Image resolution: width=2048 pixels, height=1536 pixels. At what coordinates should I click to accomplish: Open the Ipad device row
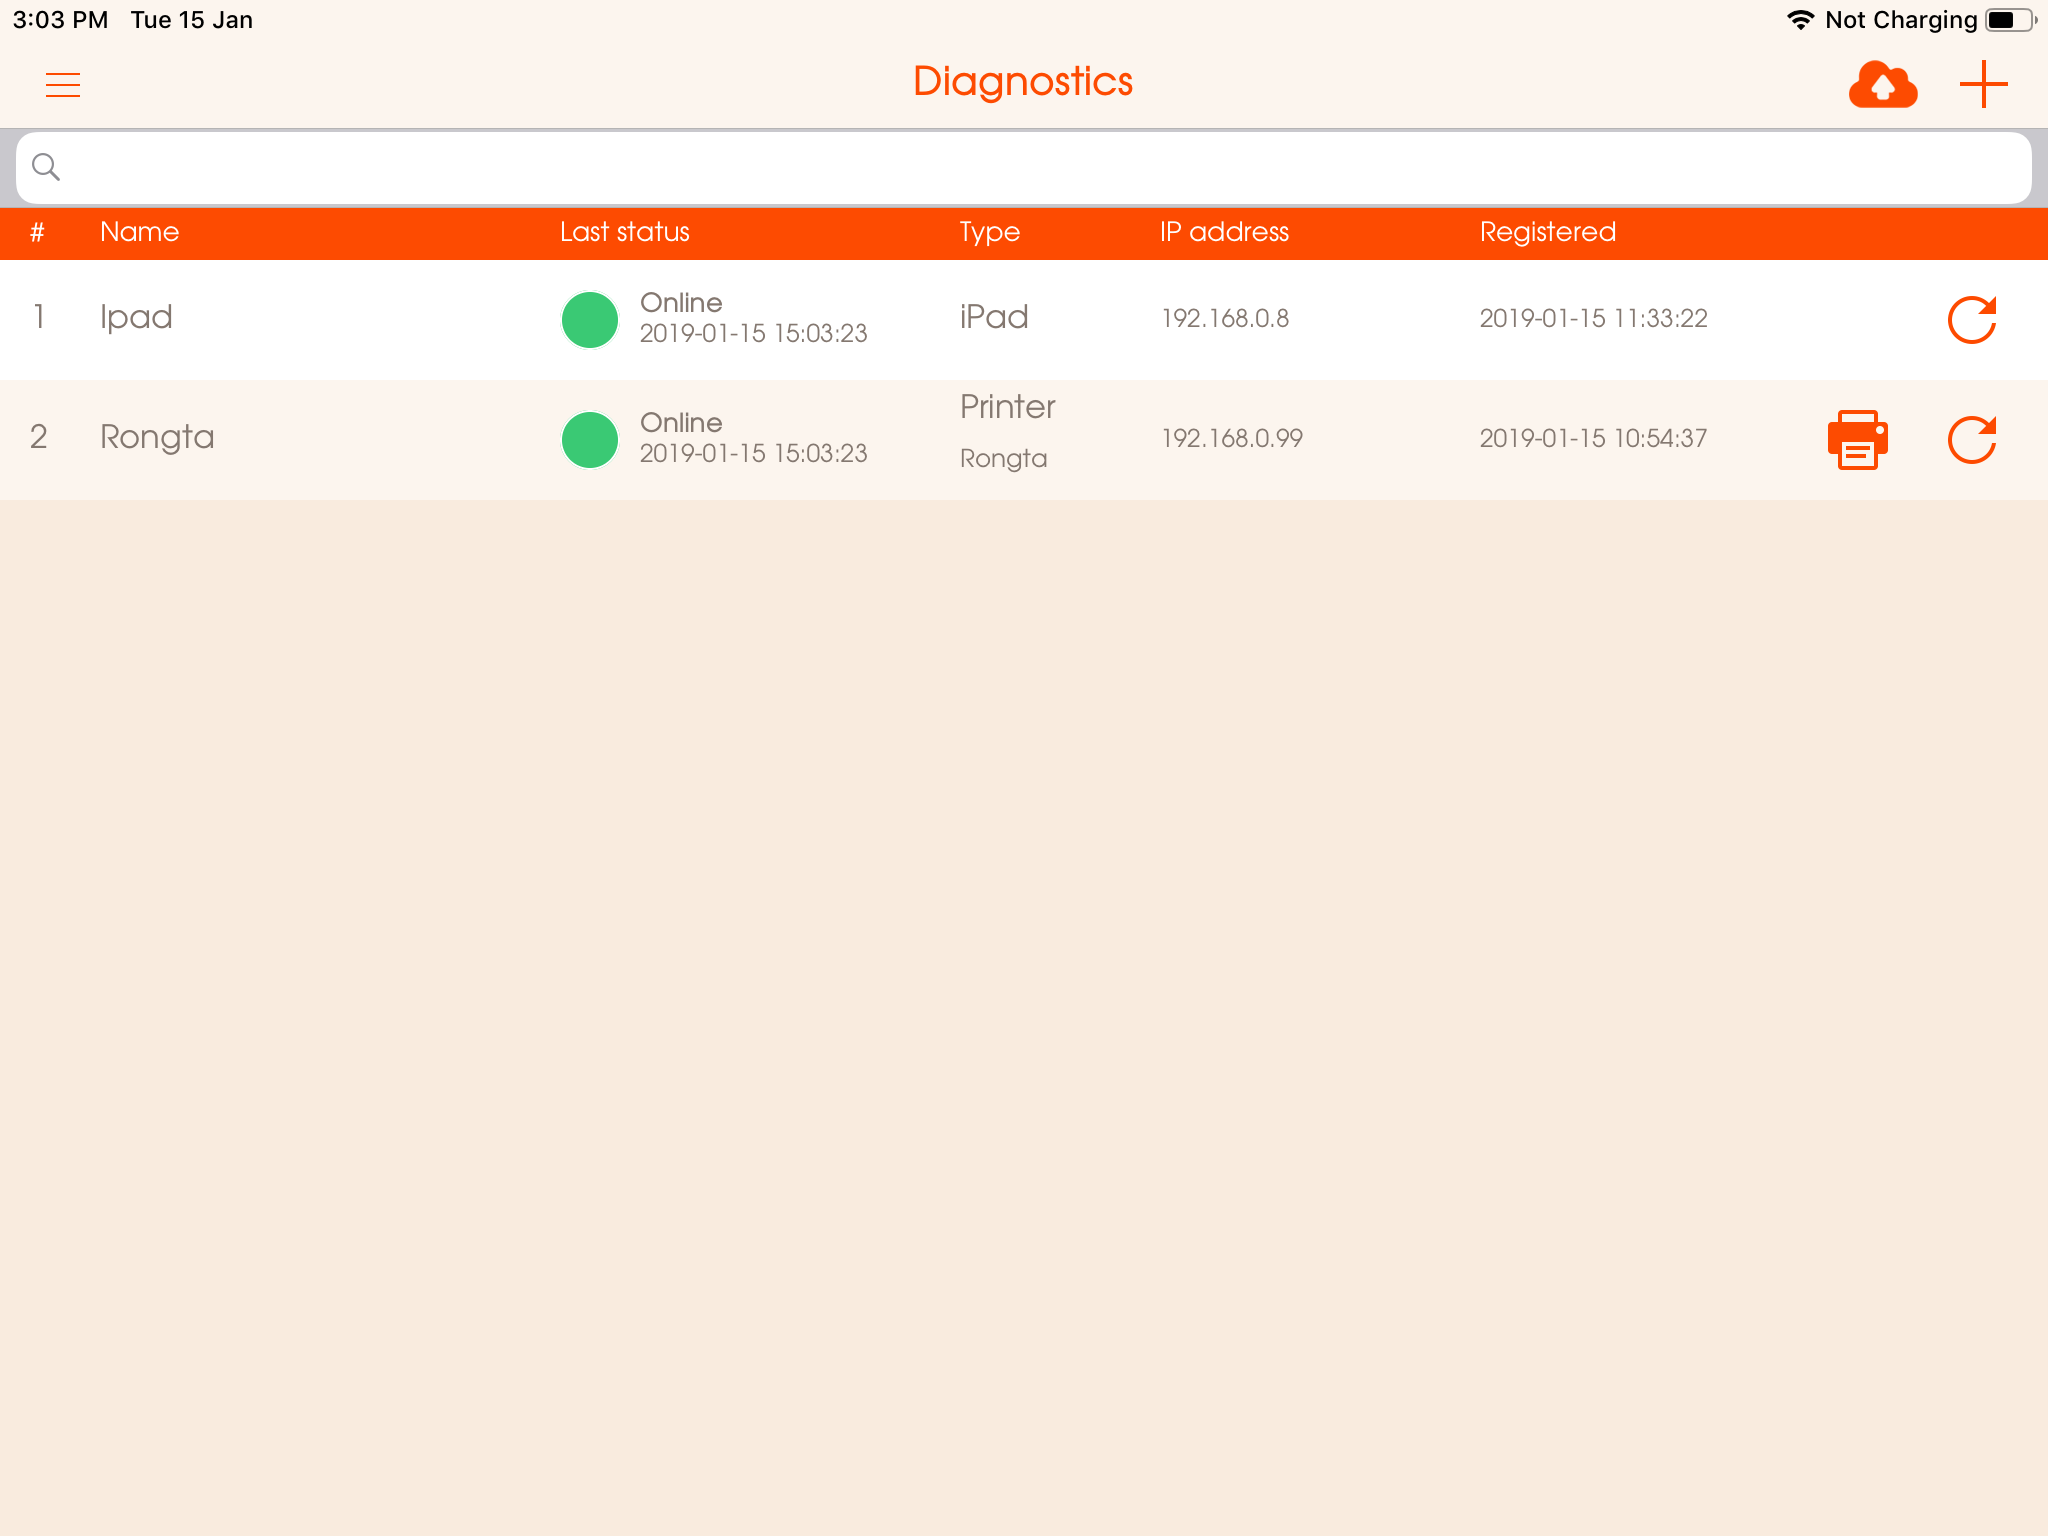pyautogui.click(x=1024, y=320)
